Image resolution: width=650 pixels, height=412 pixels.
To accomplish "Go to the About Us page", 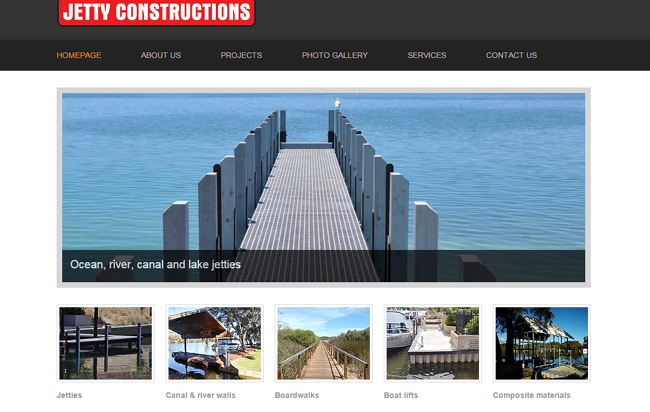I will click(161, 55).
